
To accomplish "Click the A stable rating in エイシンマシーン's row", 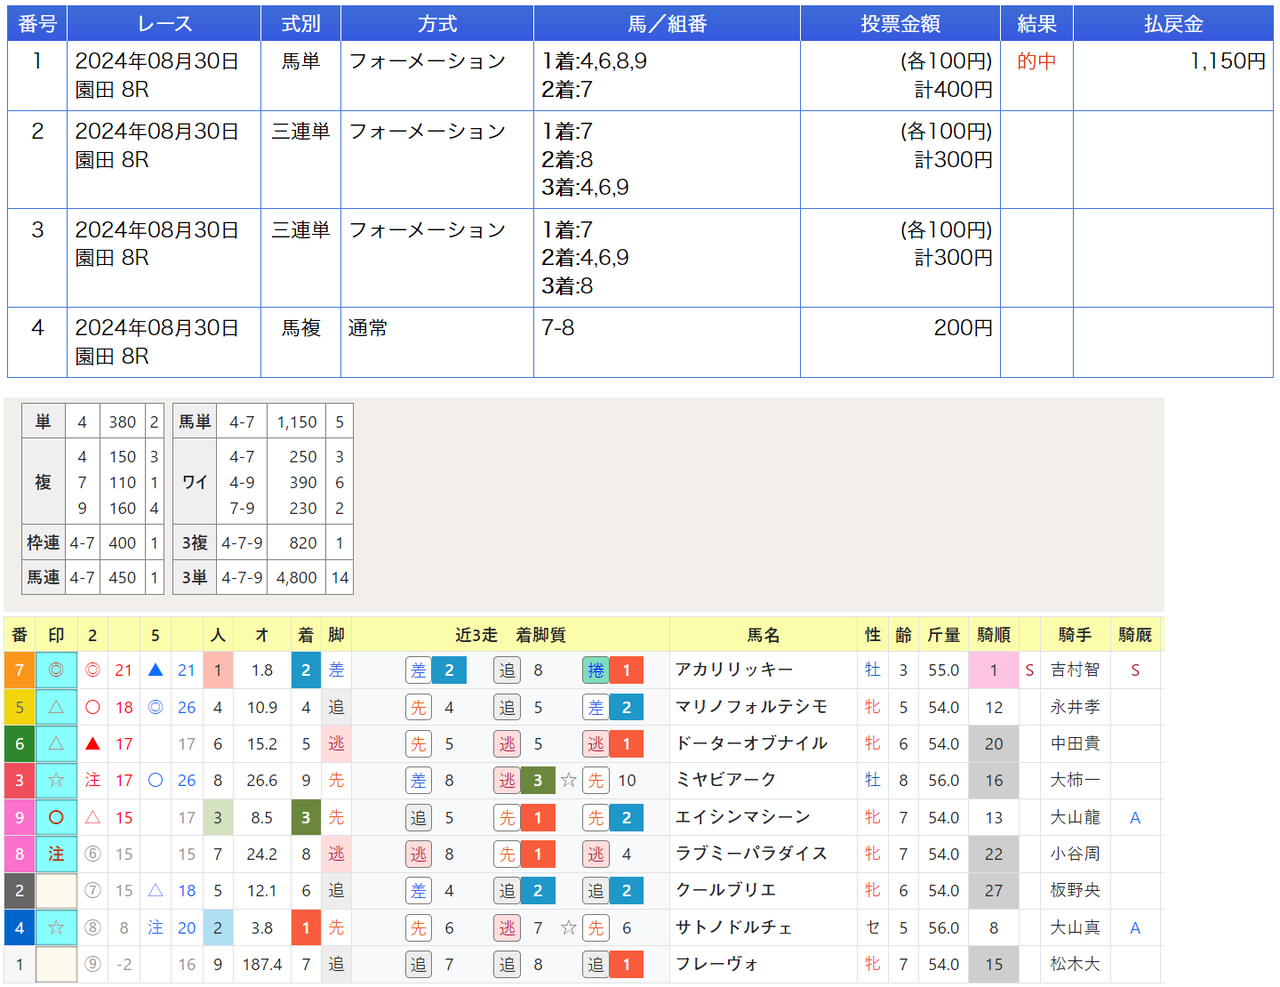I will click(x=1135, y=817).
